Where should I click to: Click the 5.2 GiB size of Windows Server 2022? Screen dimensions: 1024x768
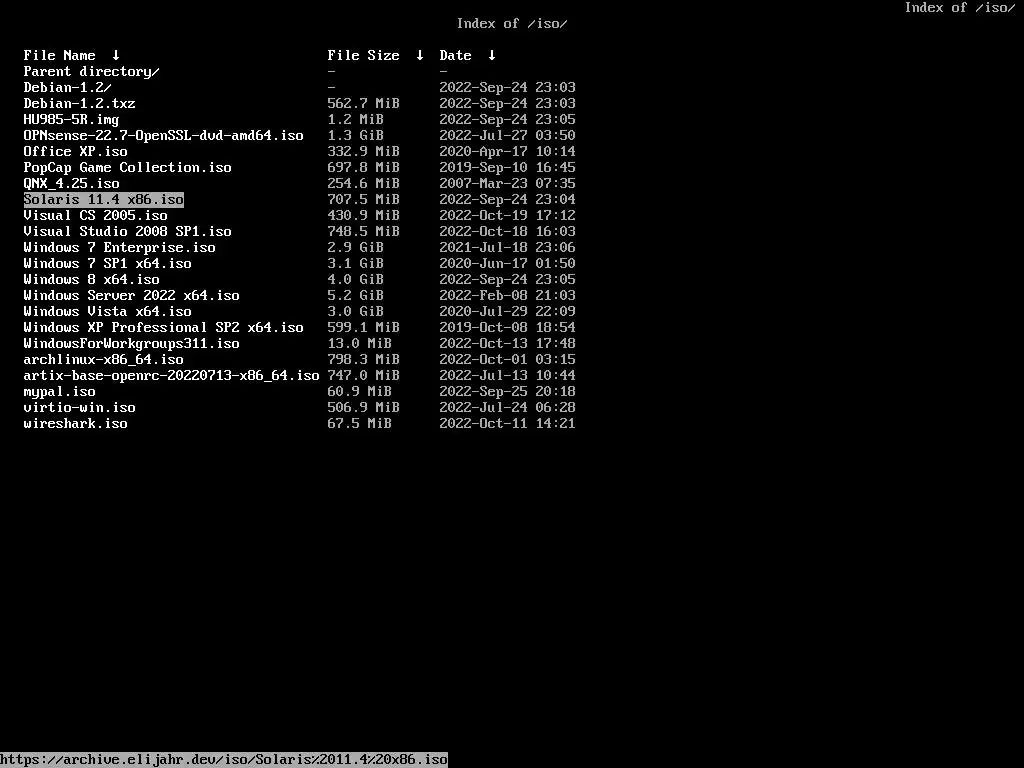click(355, 295)
